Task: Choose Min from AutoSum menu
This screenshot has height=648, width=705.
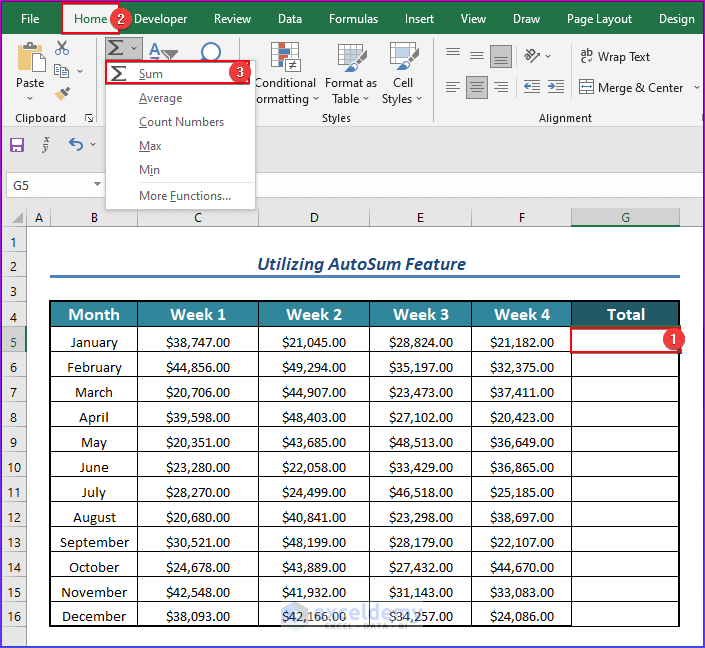Action: 180,170
